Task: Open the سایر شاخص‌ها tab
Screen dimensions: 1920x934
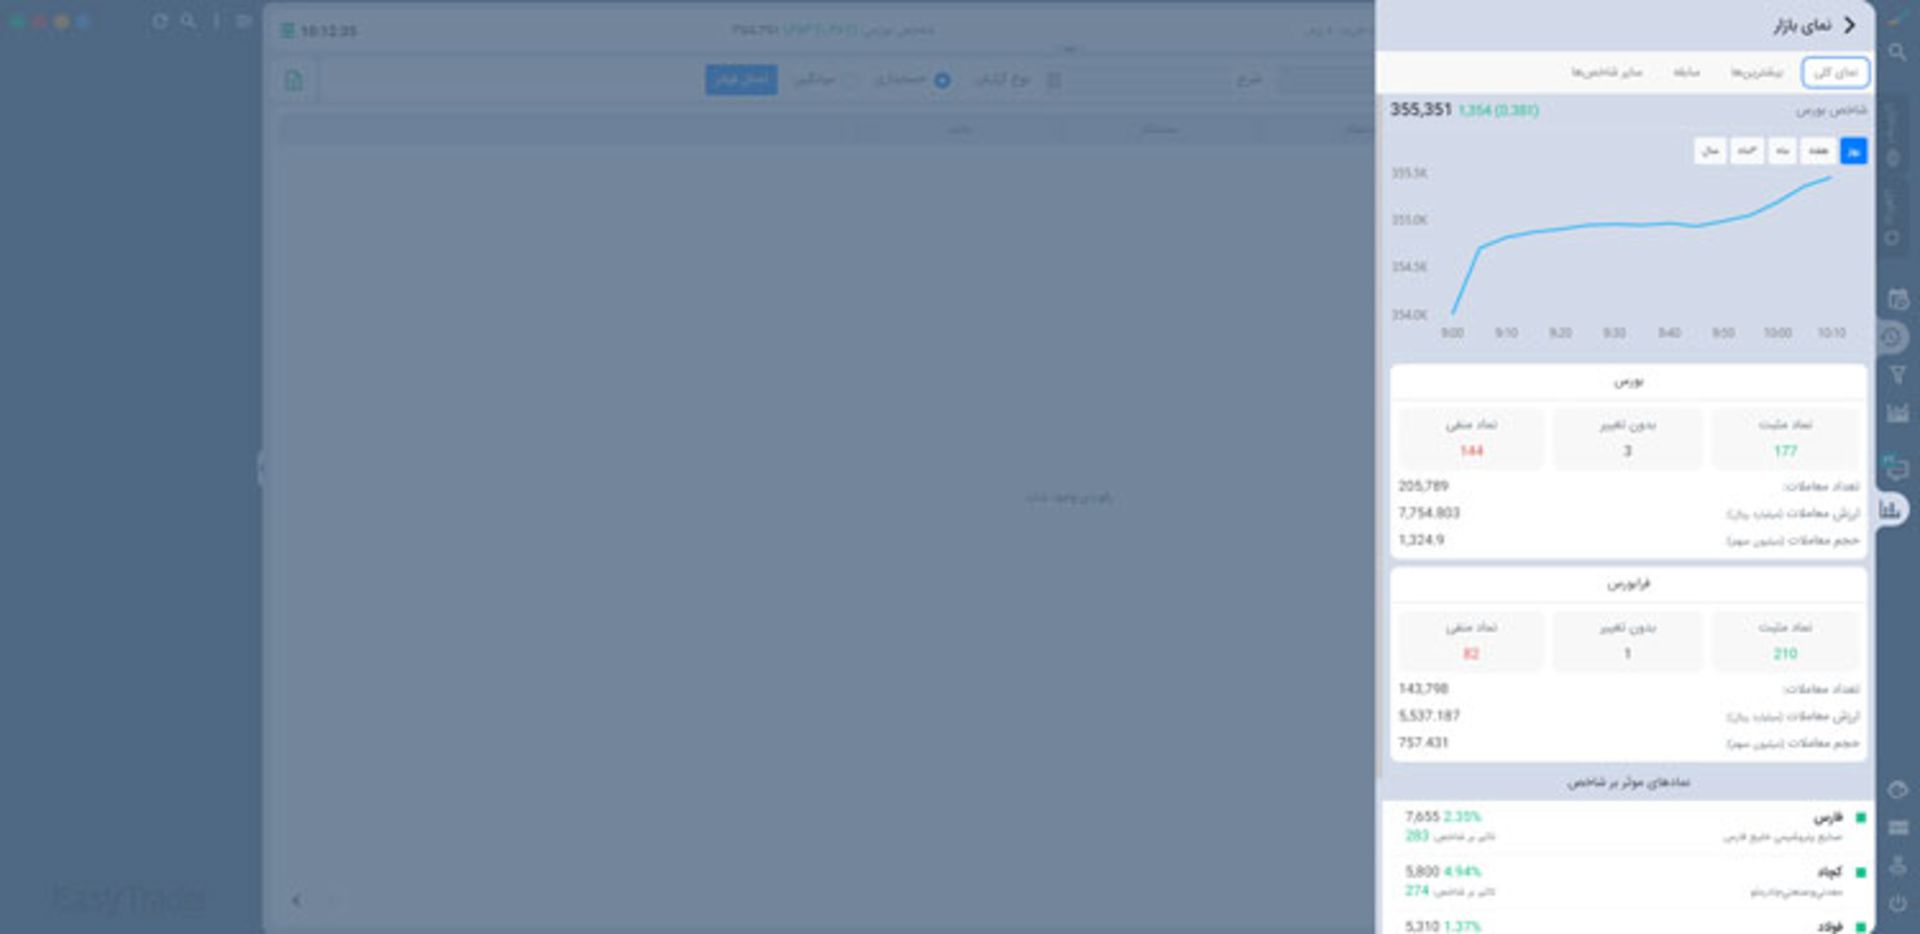Action: coord(1606,73)
